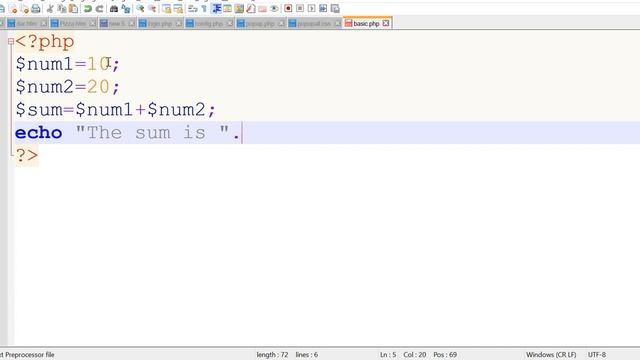Click the 'Pos : 69' status entry
The image size is (640, 360).
coord(445,355)
